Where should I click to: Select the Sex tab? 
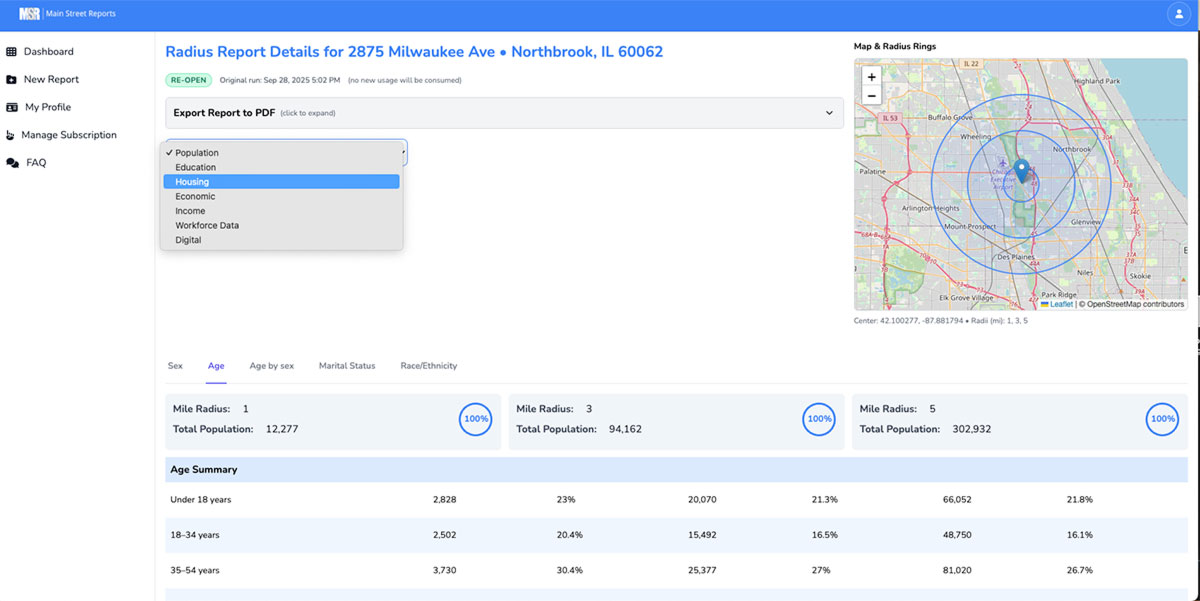175,366
